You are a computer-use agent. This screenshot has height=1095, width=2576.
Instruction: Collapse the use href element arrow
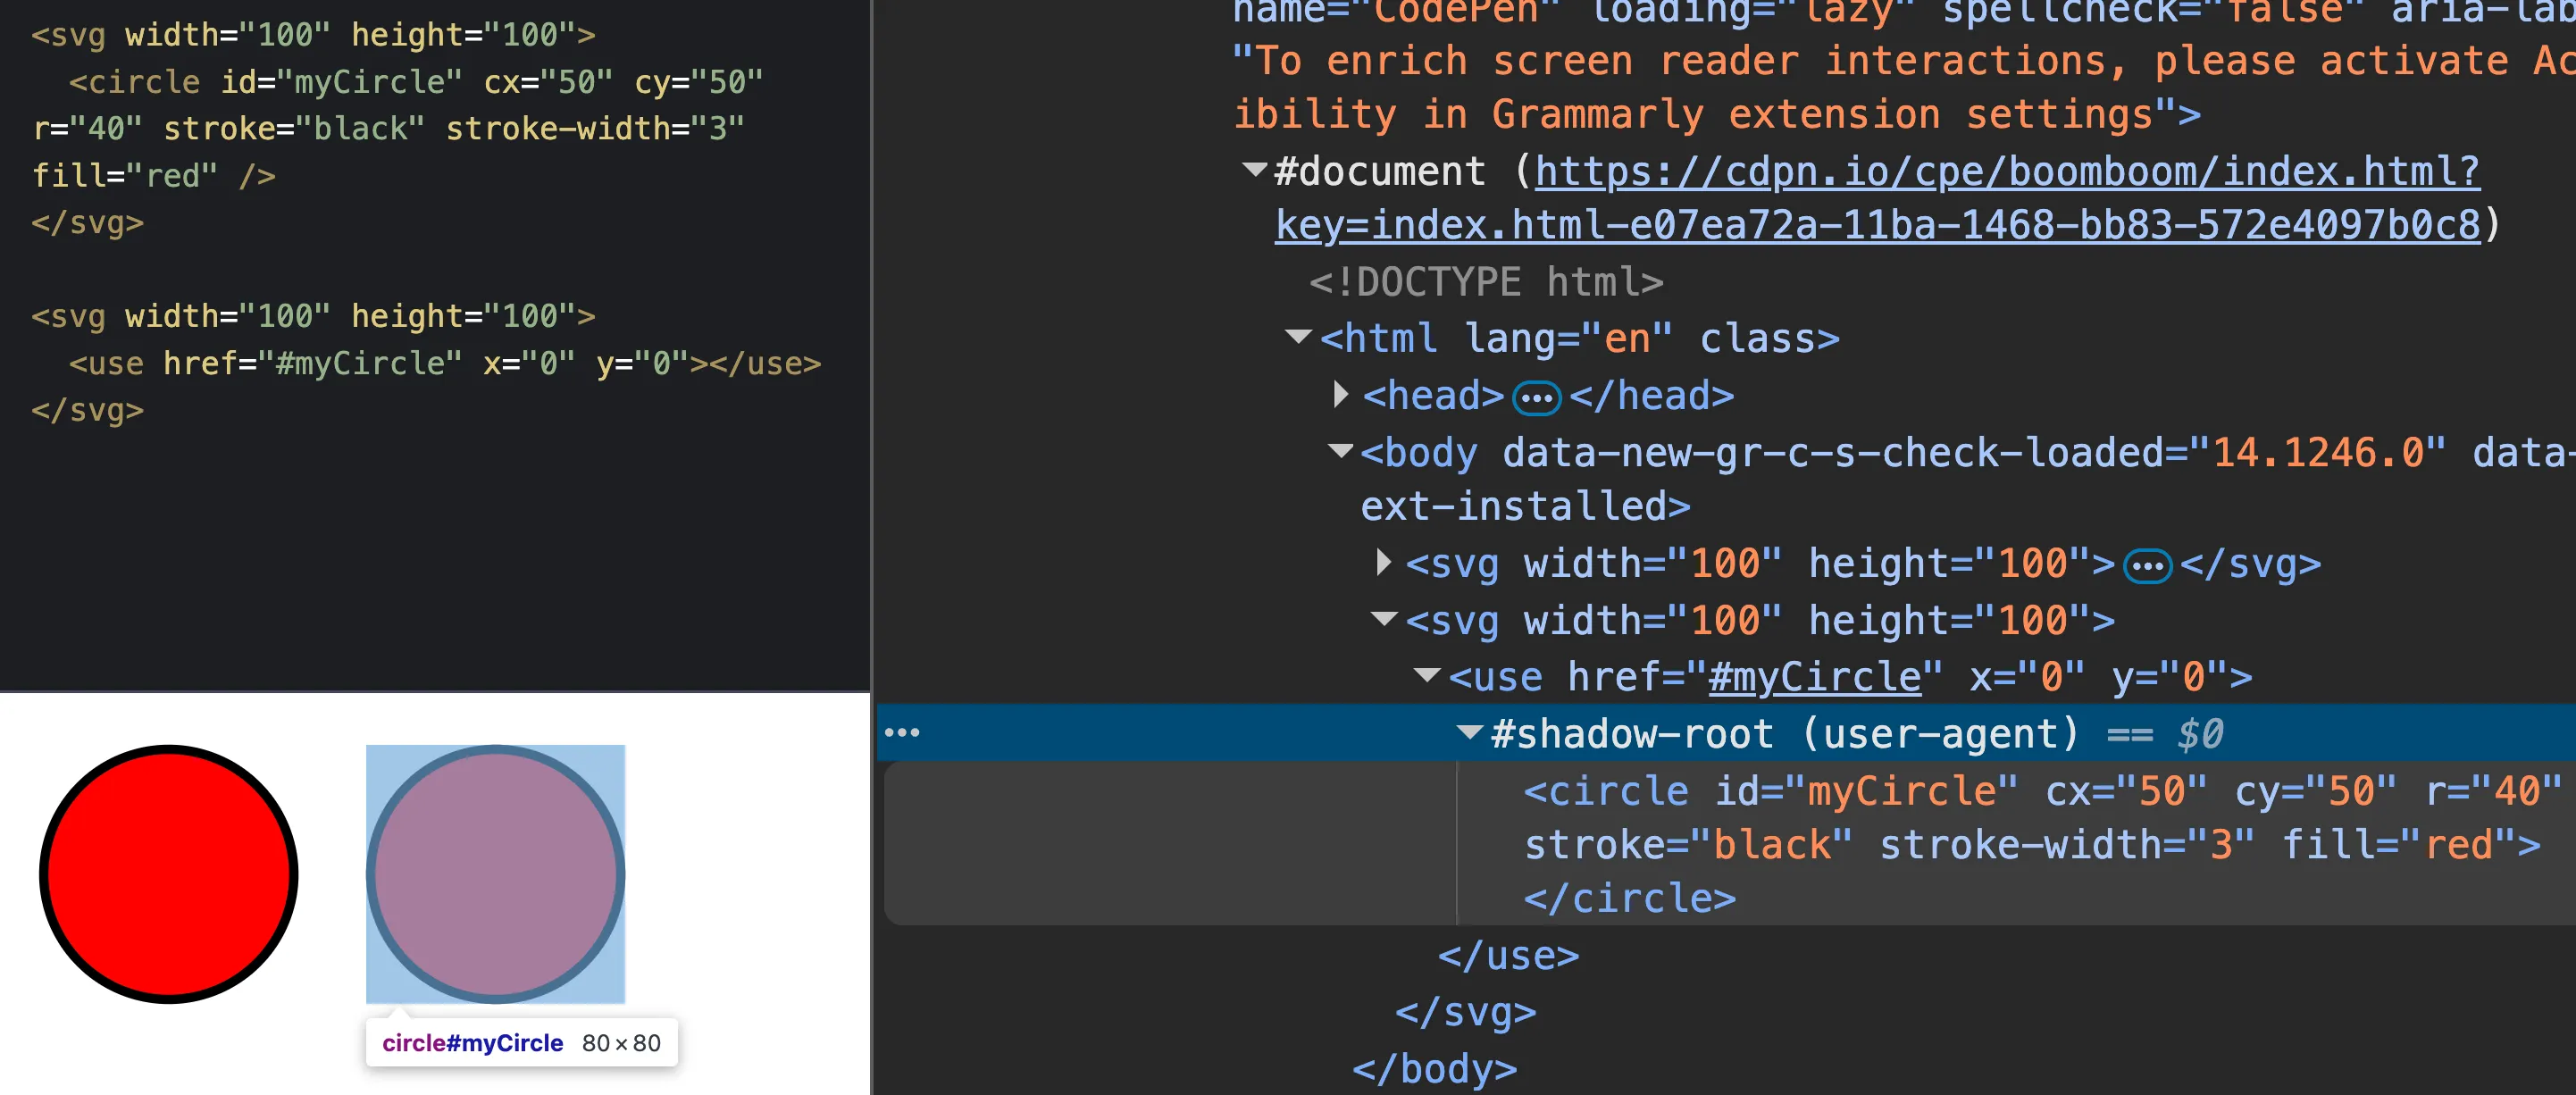pos(1427,675)
